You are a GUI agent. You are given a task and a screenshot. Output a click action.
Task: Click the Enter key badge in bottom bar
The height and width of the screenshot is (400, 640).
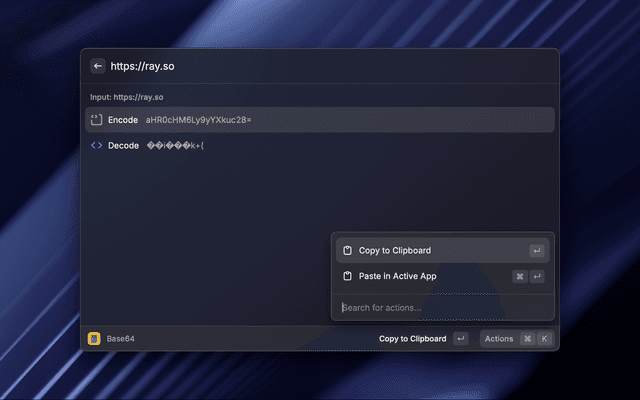pyautogui.click(x=460, y=339)
